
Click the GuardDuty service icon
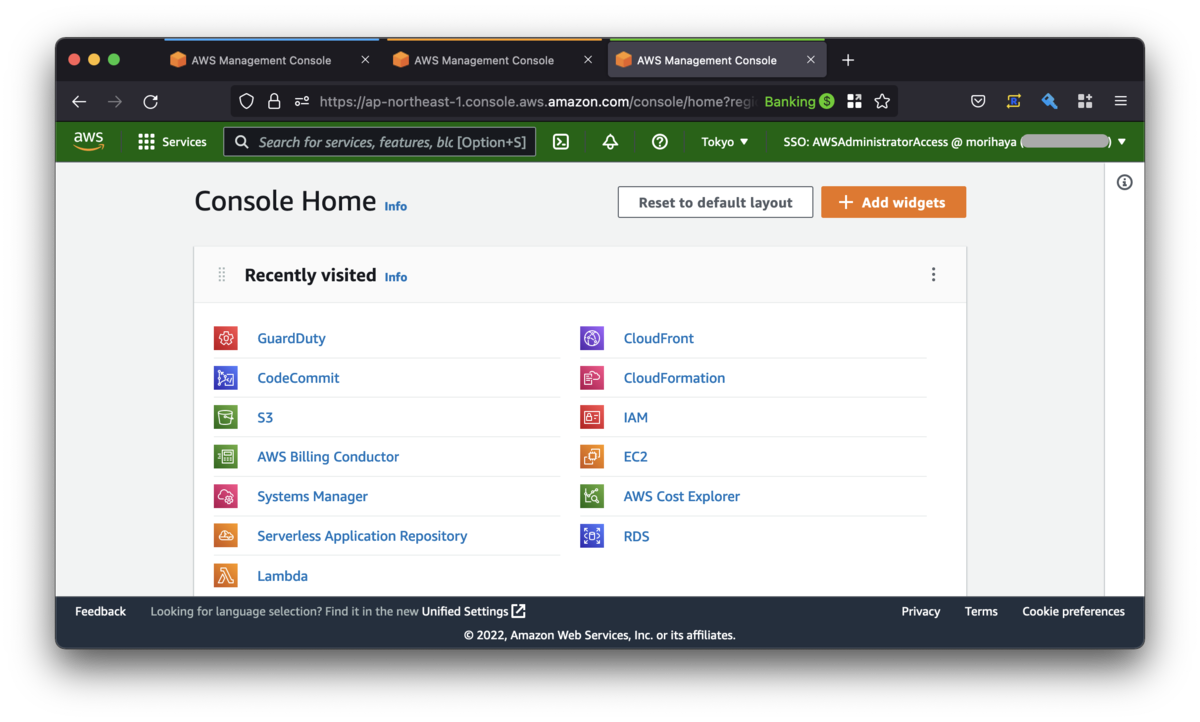[x=226, y=338]
